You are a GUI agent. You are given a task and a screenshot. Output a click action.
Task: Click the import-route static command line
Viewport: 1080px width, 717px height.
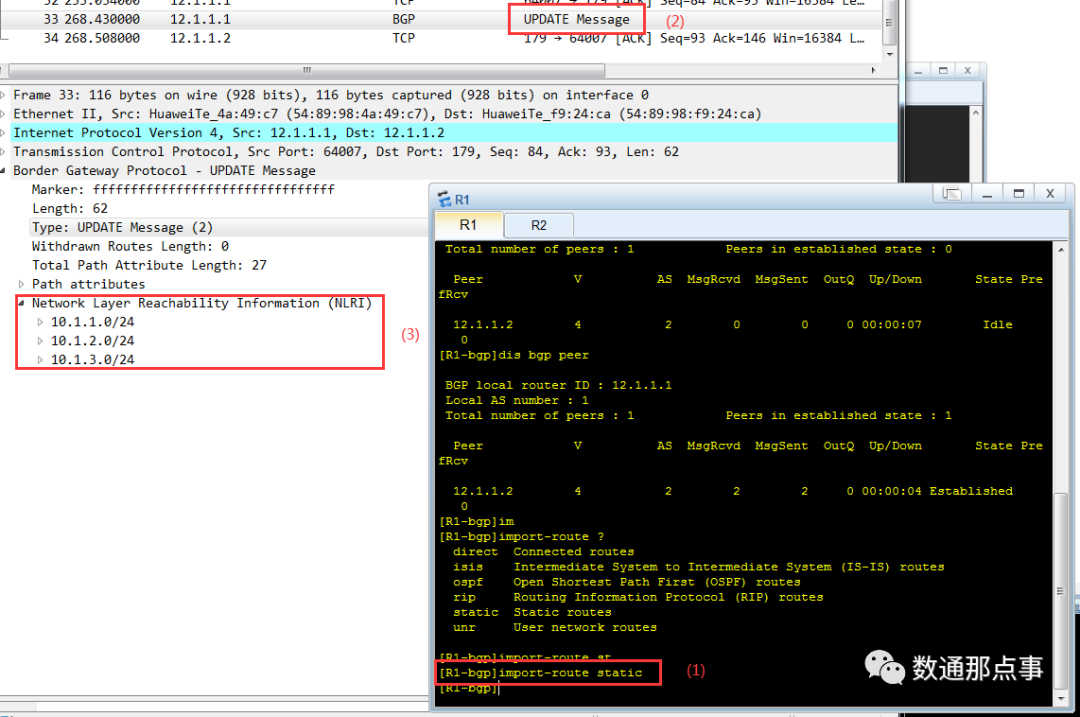[548, 672]
